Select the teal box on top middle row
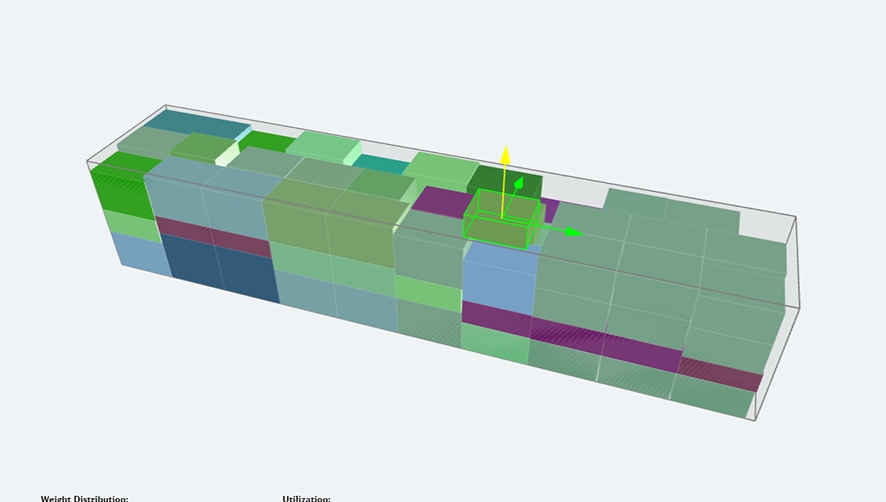Viewport: 886px width, 502px height. click(x=380, y=163)
